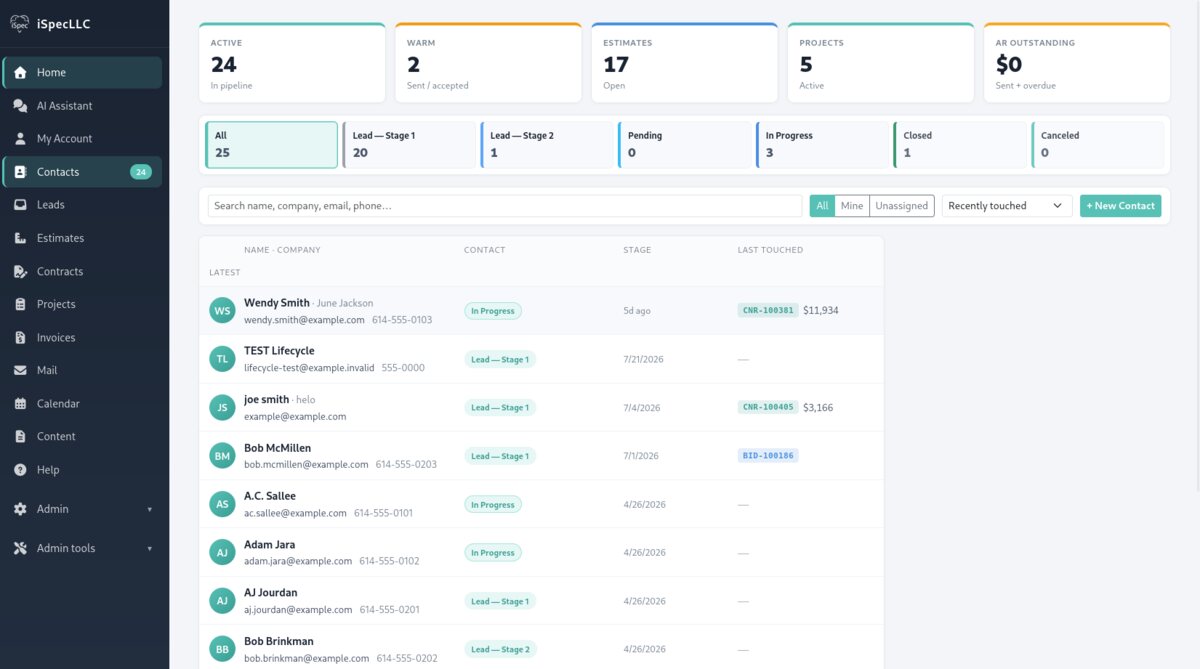Click the Home house icon in sidebar

[20, 73]
